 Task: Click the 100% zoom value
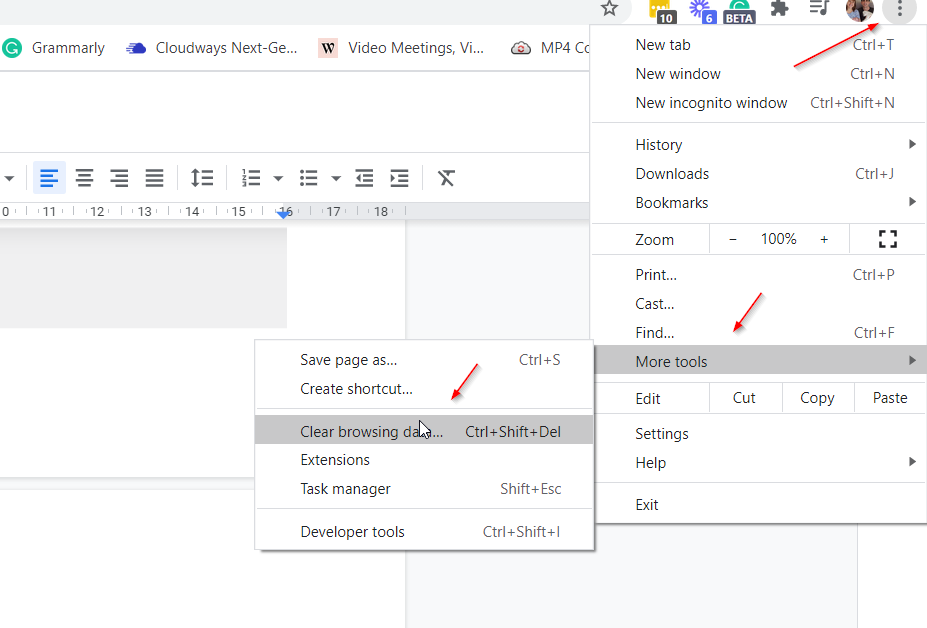[x=778, y=239]
